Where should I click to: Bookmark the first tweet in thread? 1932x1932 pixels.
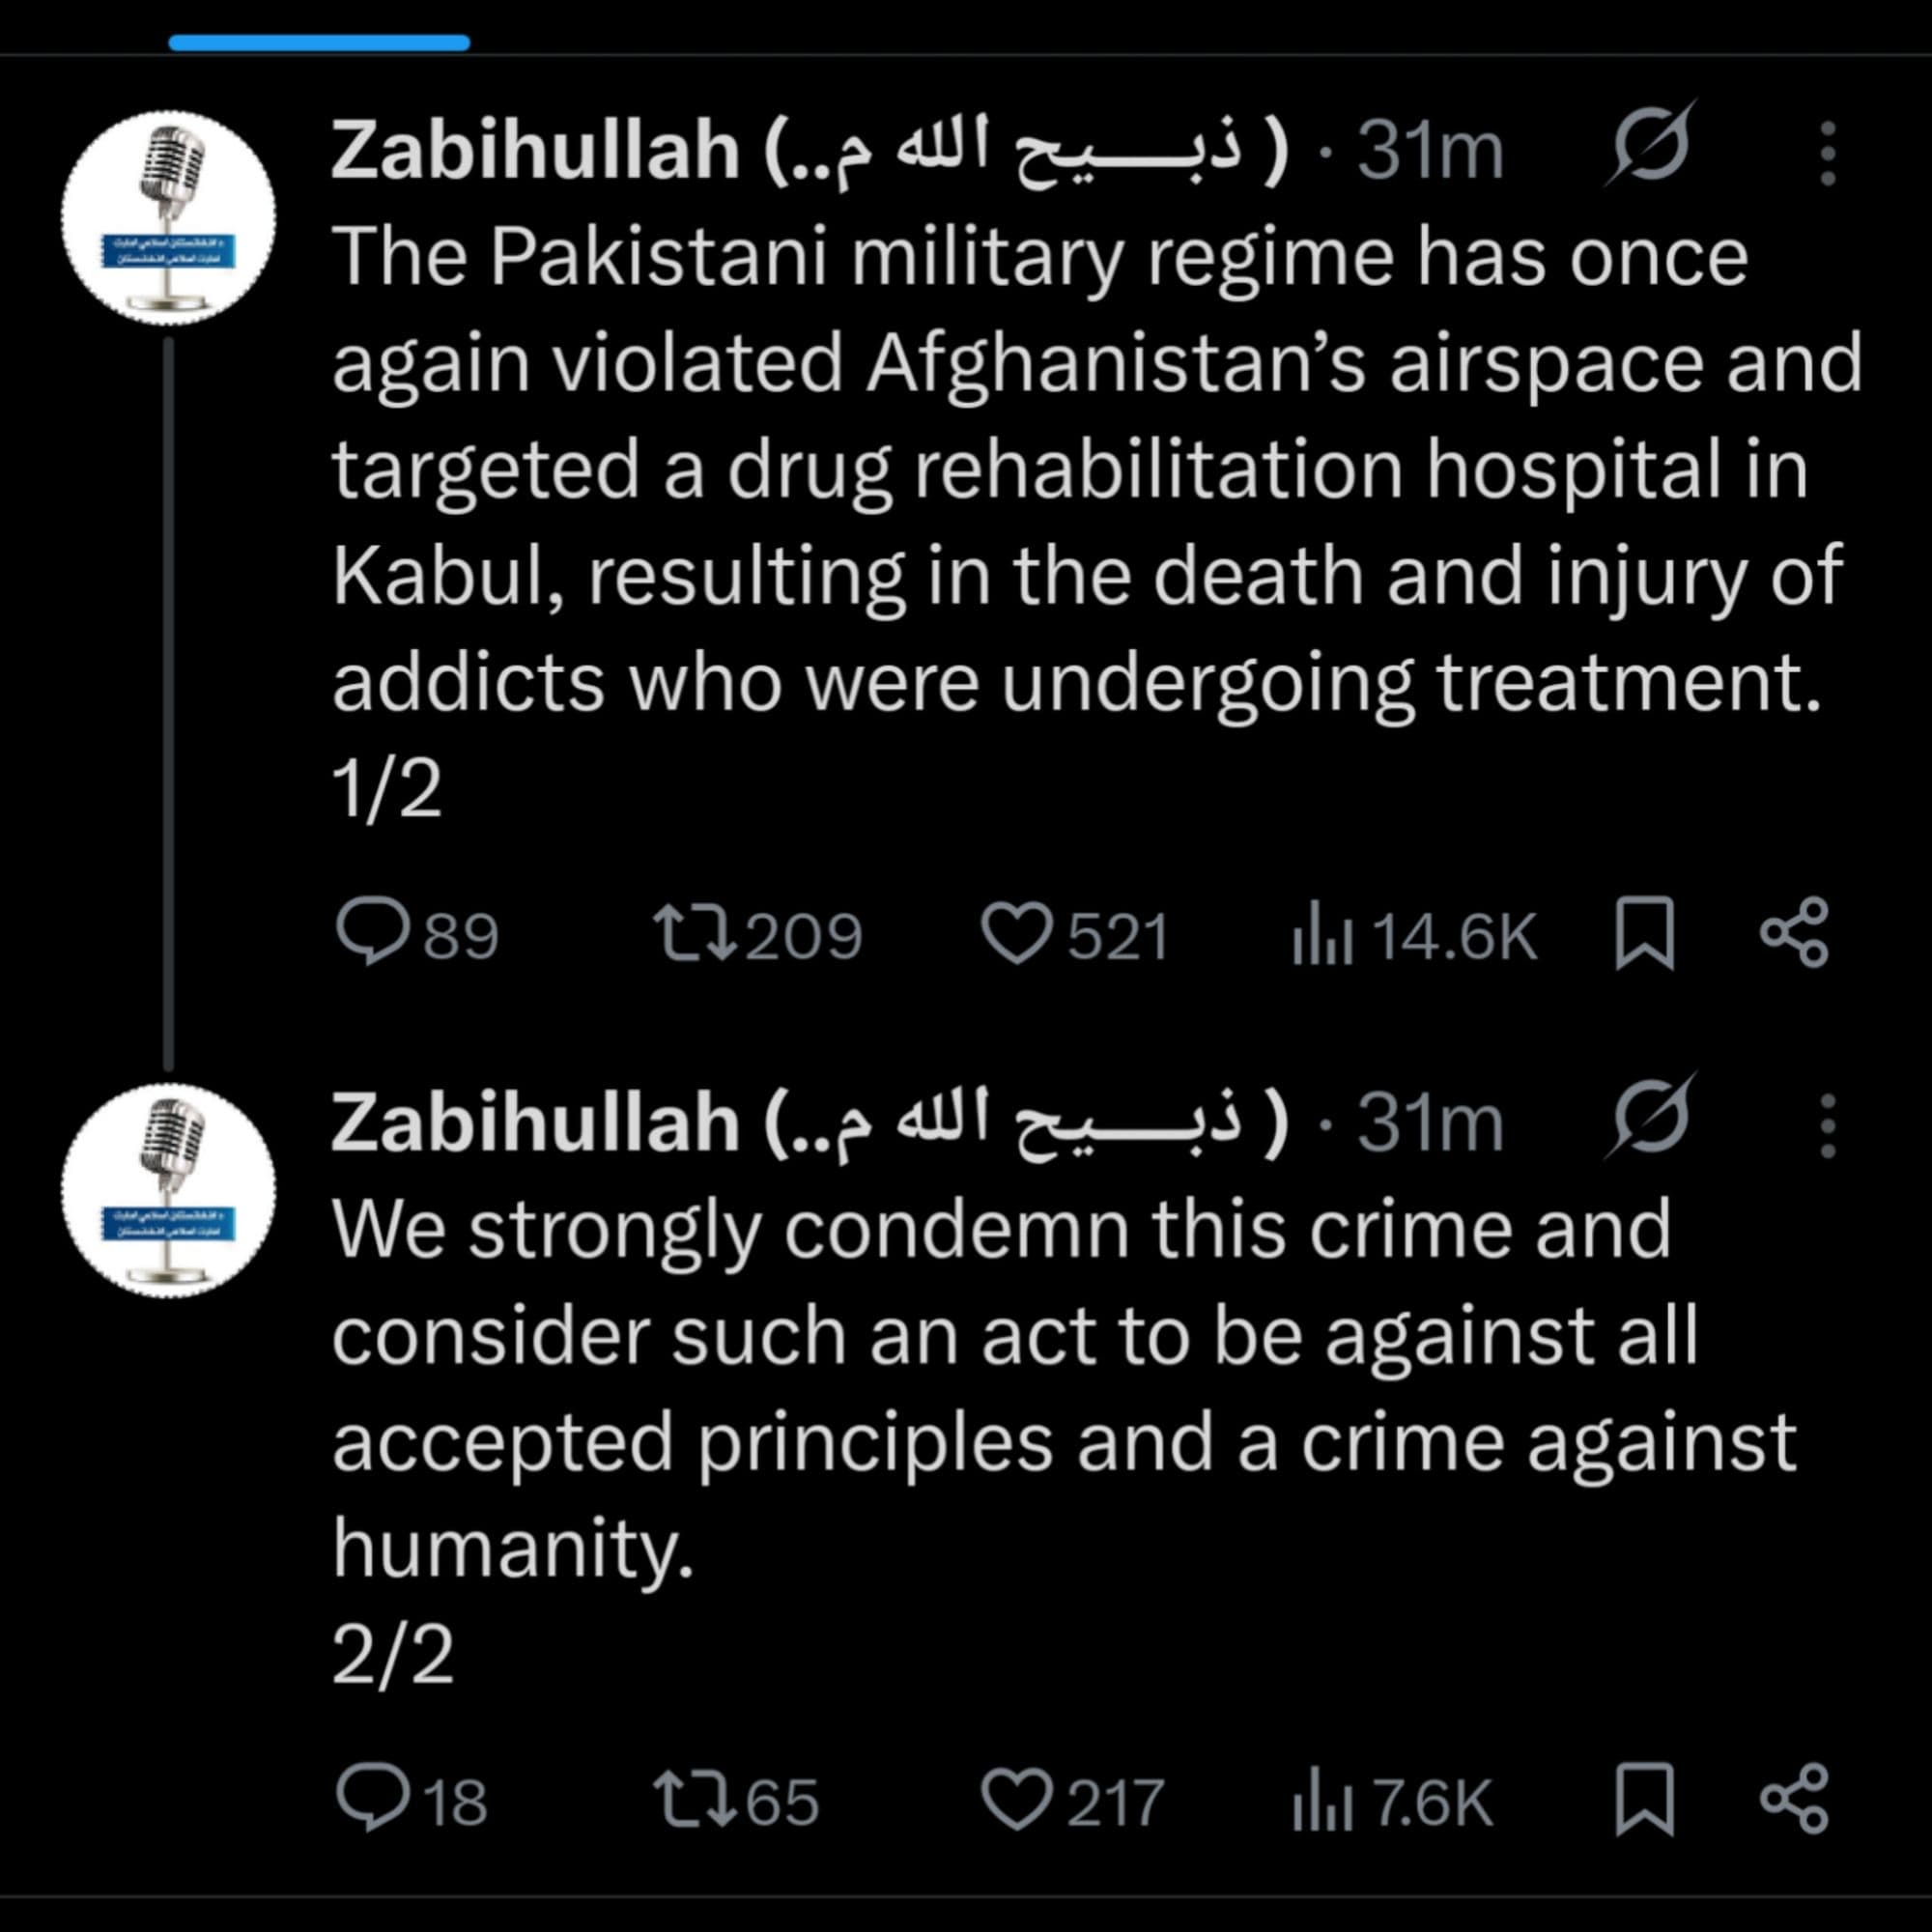point(1644,933)
